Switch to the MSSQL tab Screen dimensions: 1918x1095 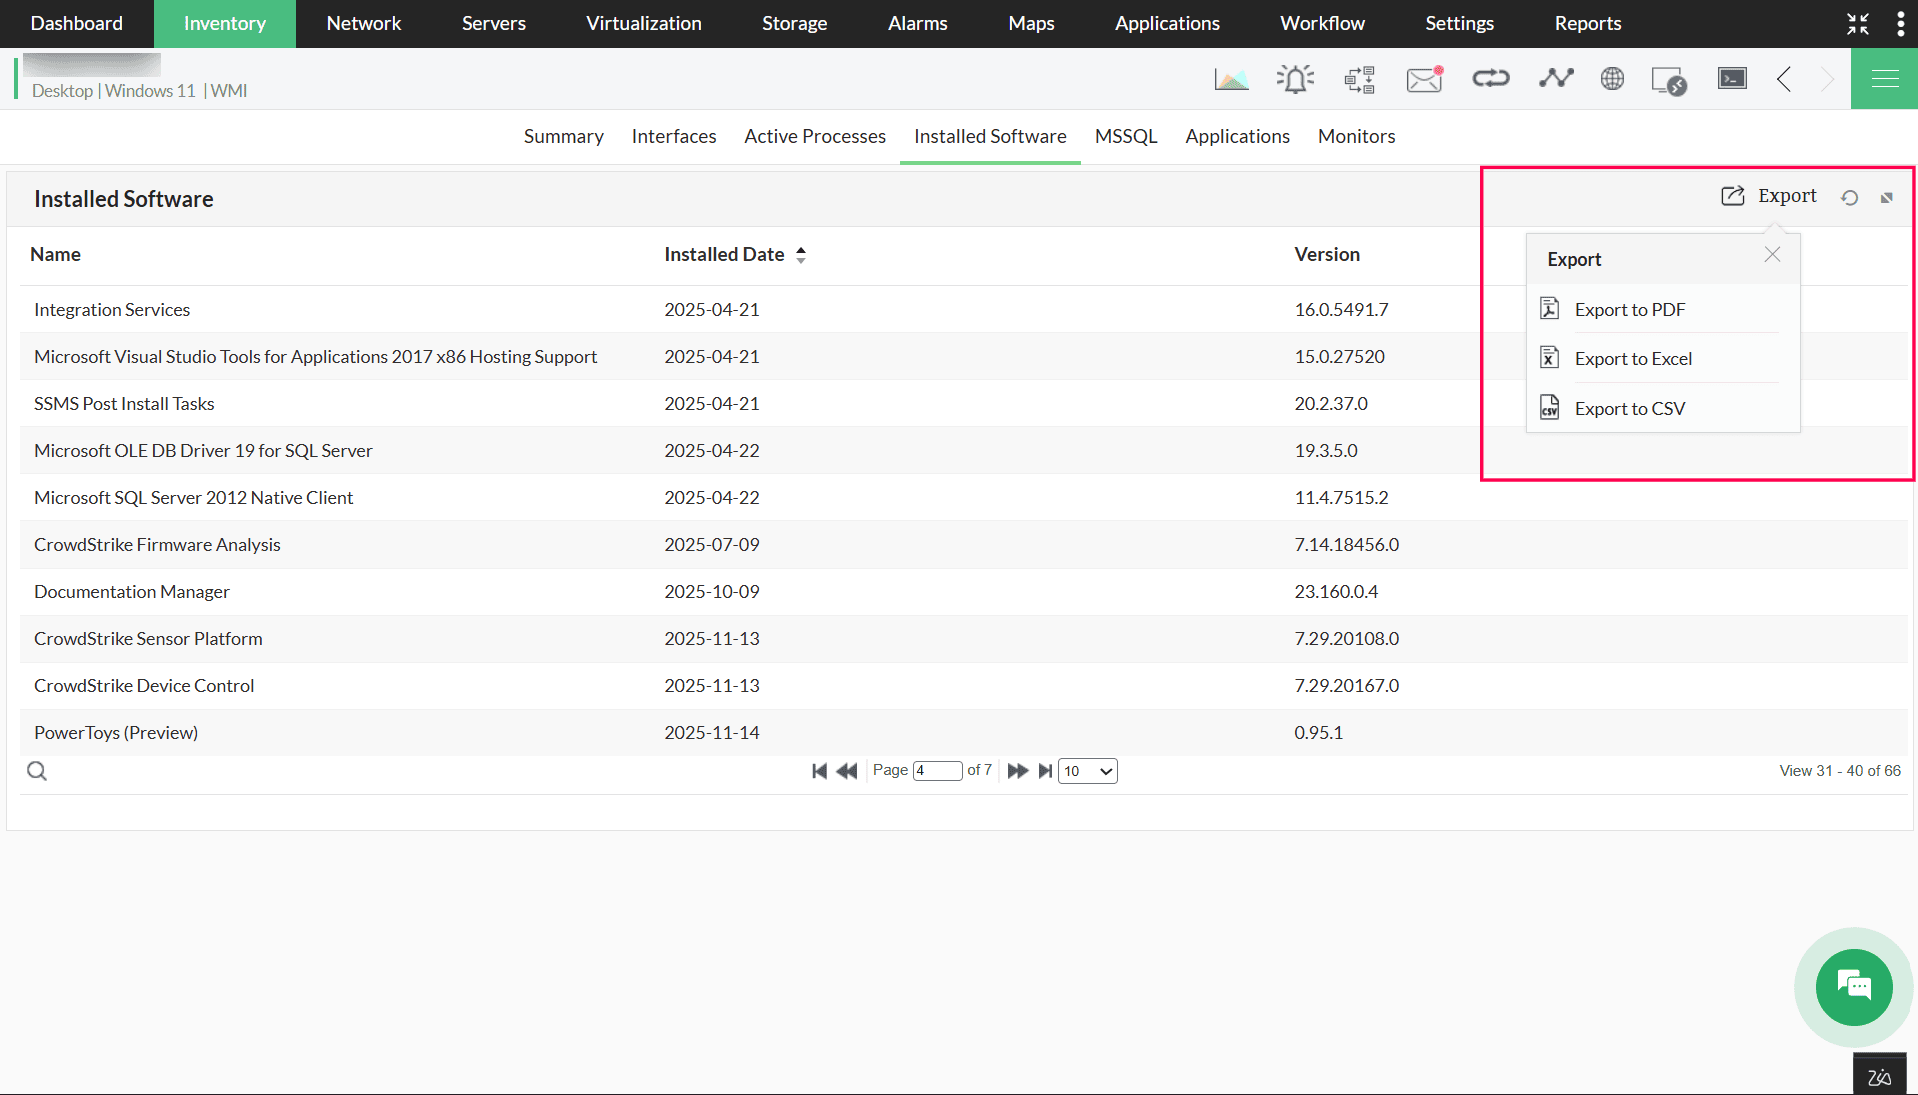point(1126,137)
